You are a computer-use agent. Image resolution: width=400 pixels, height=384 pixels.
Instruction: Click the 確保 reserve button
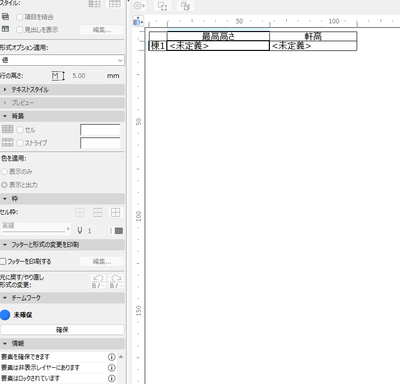tap(62, 330)
